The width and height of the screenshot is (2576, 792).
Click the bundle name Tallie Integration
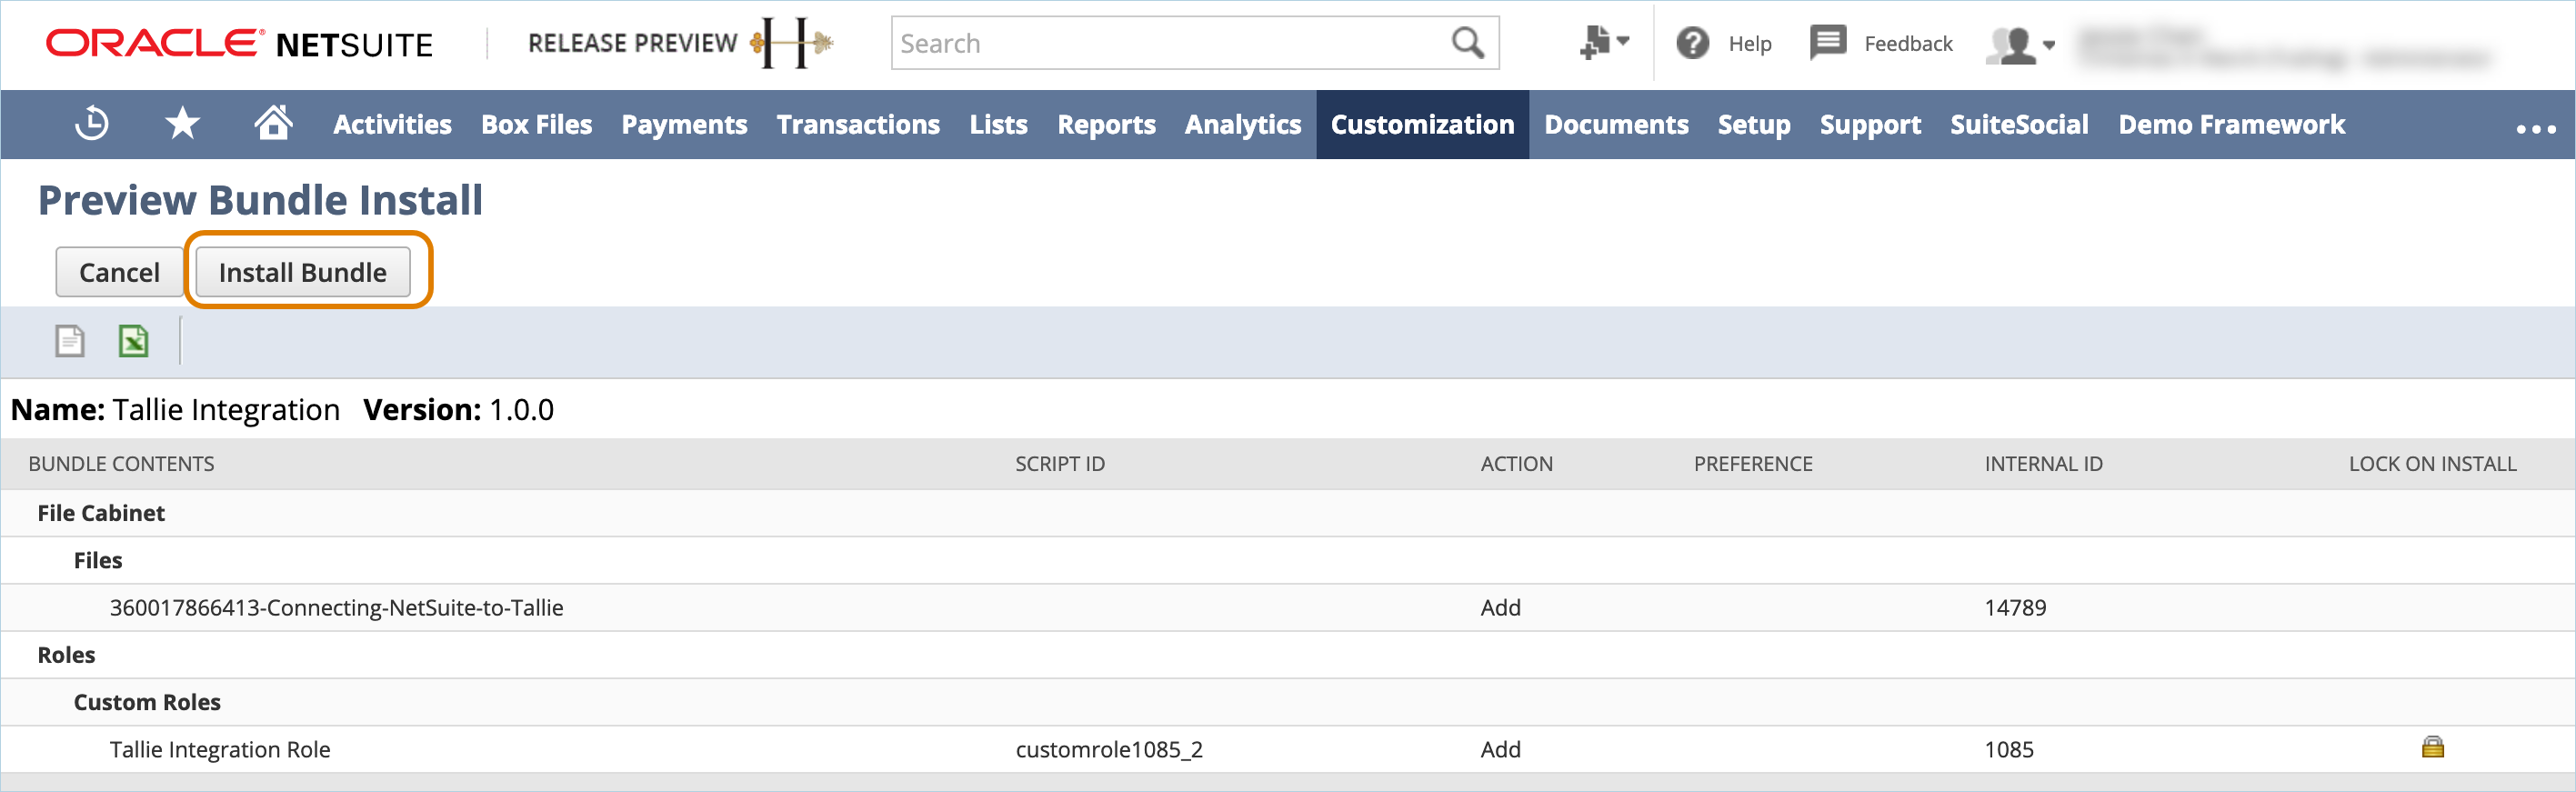tap(226, 410)
